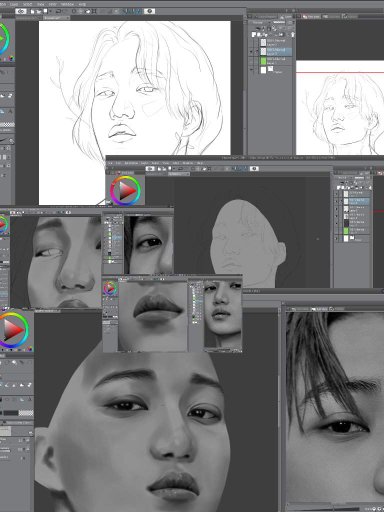
Task: Select the last brush sub tool icon beneath the bottom-left color wheel
Action: 30,385
